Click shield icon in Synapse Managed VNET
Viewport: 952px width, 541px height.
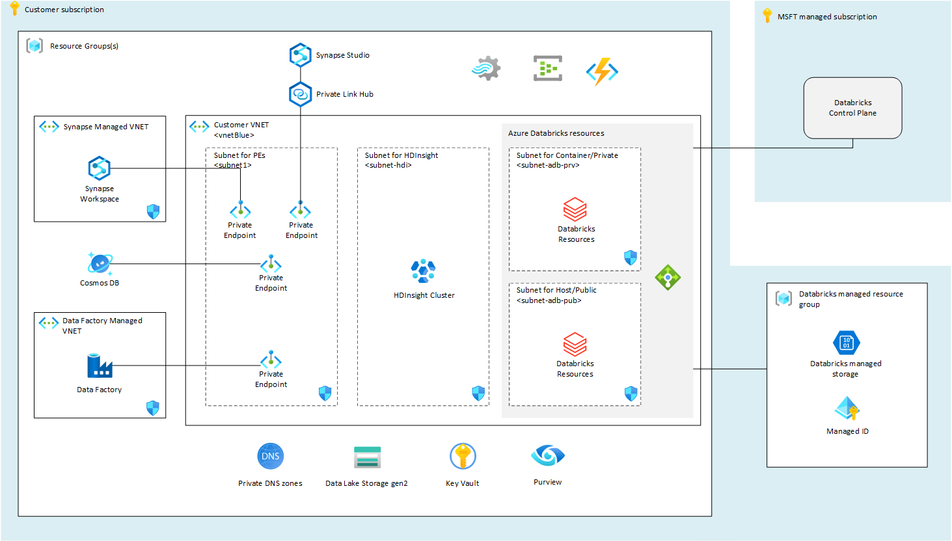(154, 211)
